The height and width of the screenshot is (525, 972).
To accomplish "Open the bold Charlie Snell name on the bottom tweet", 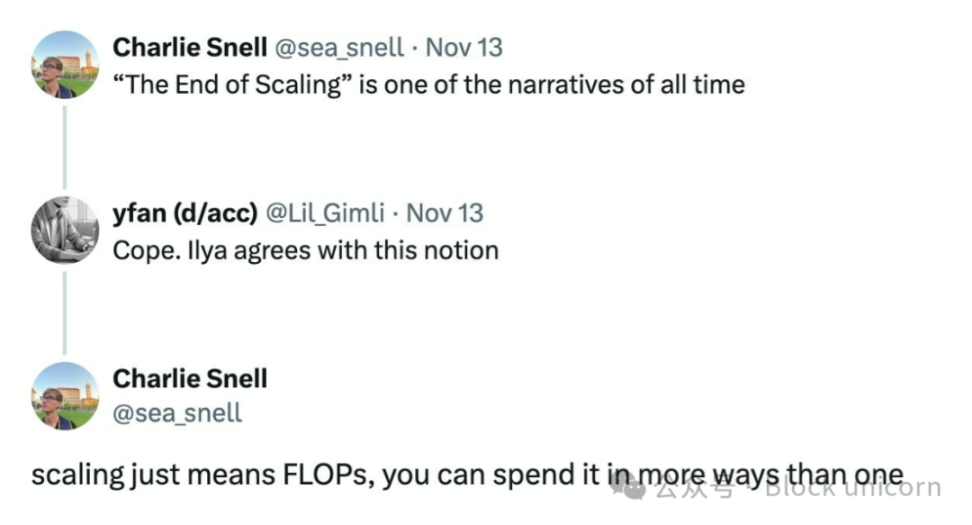I will [x=190, y=379].
